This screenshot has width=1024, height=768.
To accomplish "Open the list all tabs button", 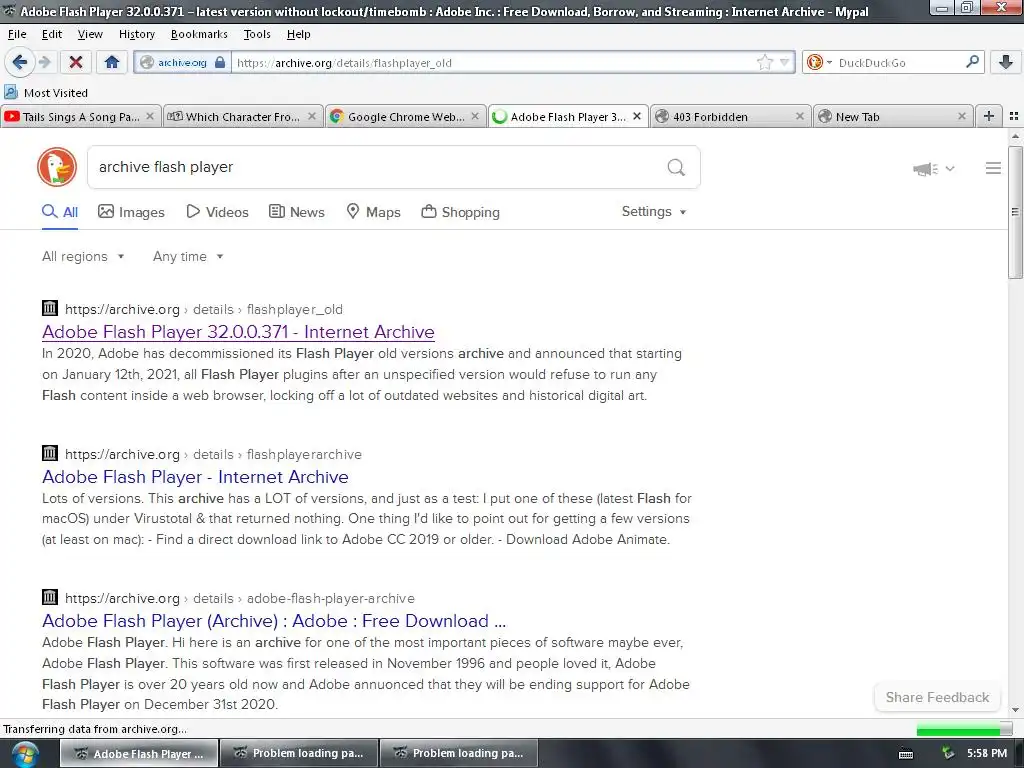I will pyautogui.click(x=1014, y=116).
